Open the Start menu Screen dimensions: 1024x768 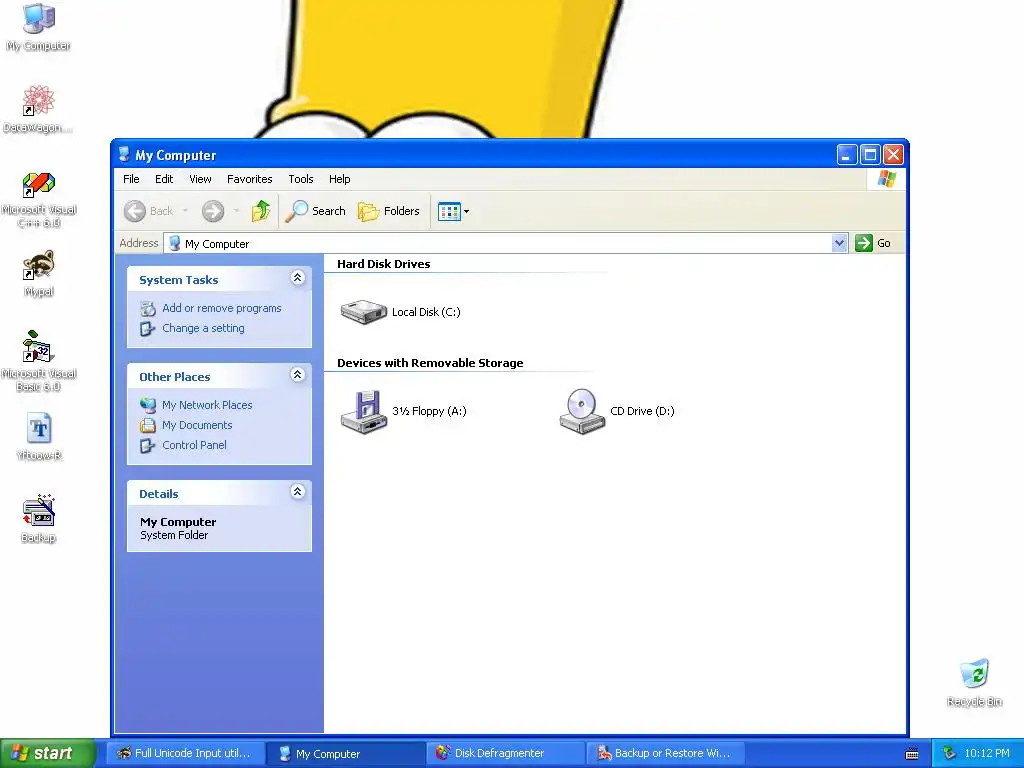48,753
